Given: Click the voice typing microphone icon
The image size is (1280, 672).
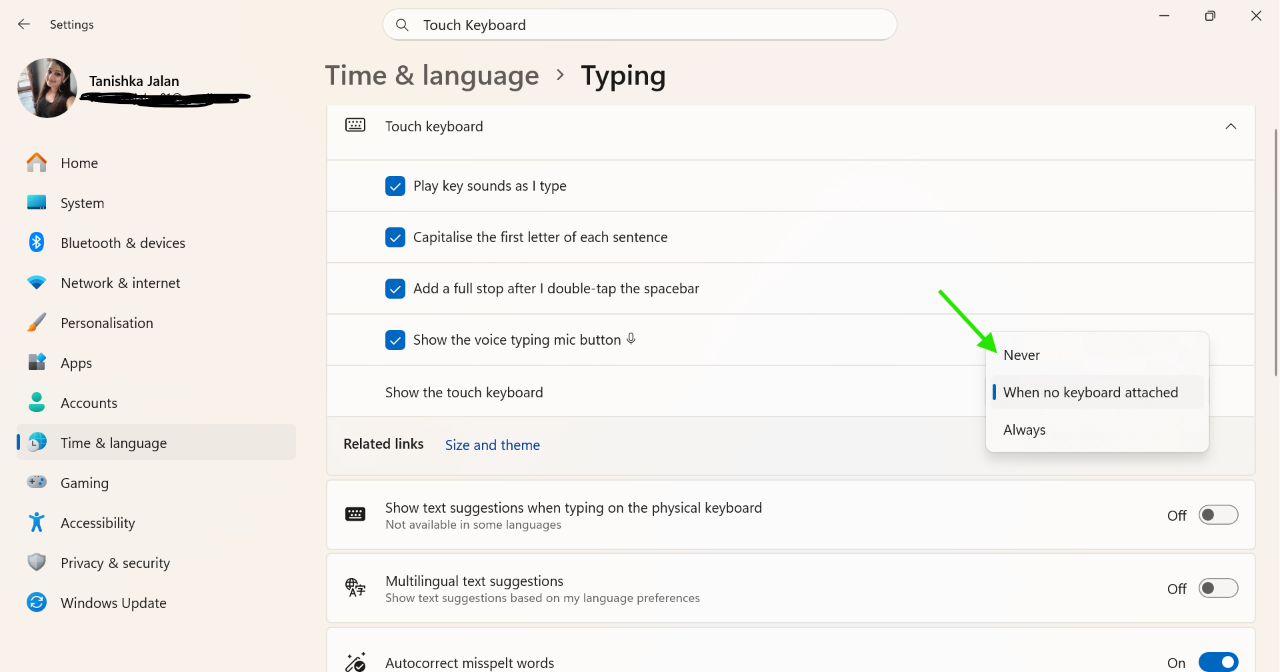Looking at the screenshot, I should [x=631, y=339].
